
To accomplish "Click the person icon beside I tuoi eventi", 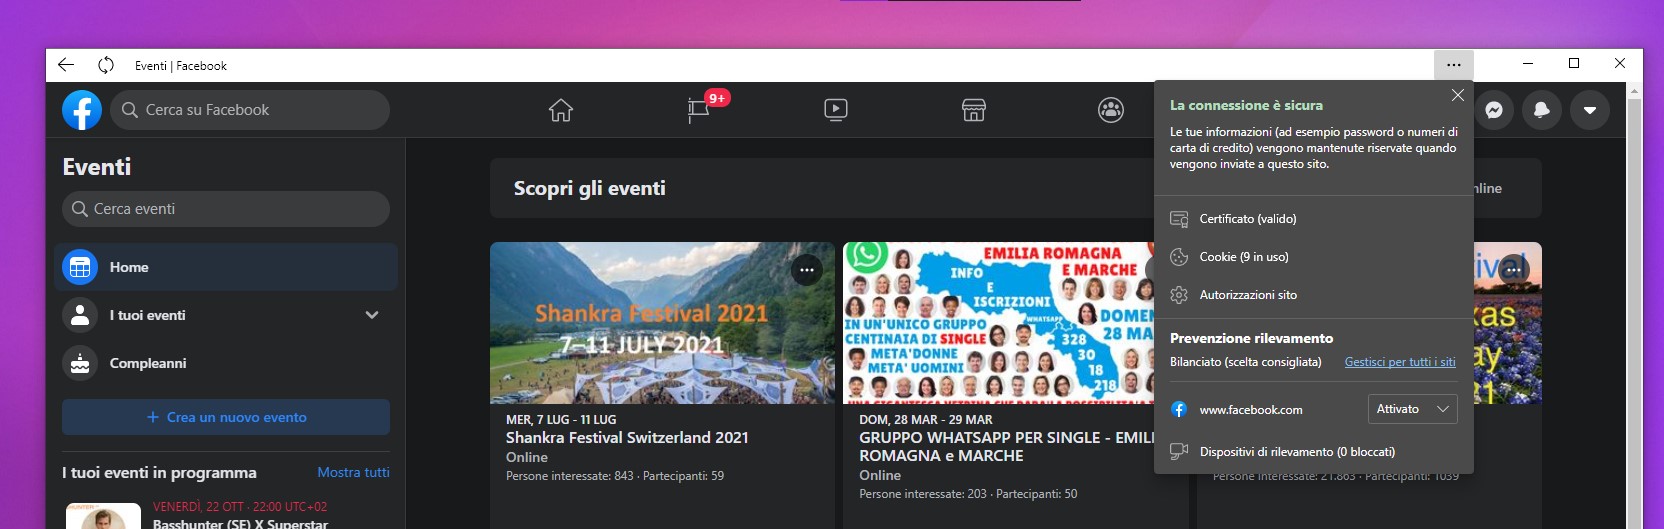I will [80, 315].
